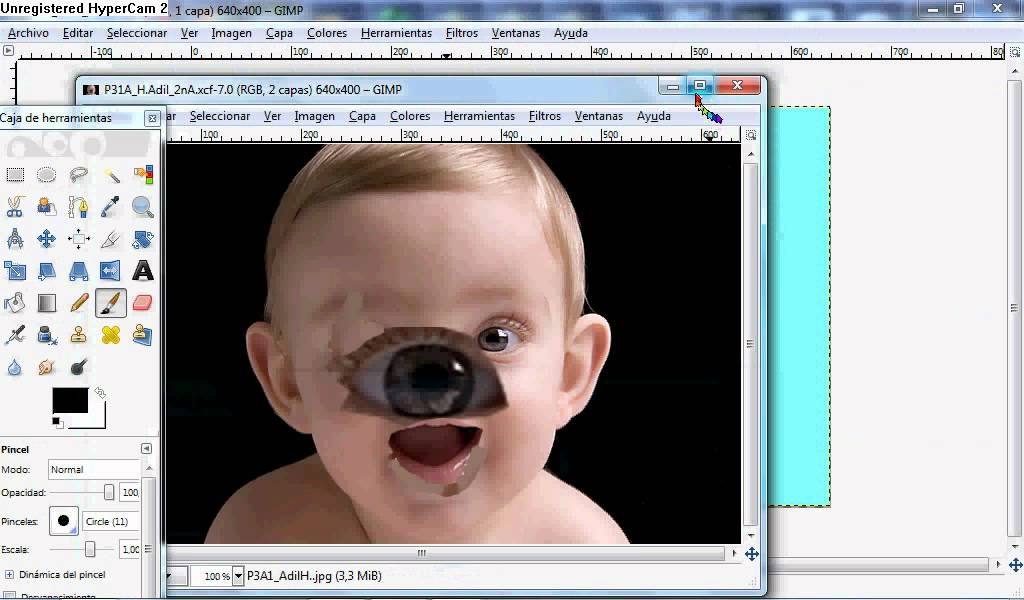Select the Rectangle Select tool
This screenshot has width=1024, height=600.
pyautogui.click(x=15, y=175)
